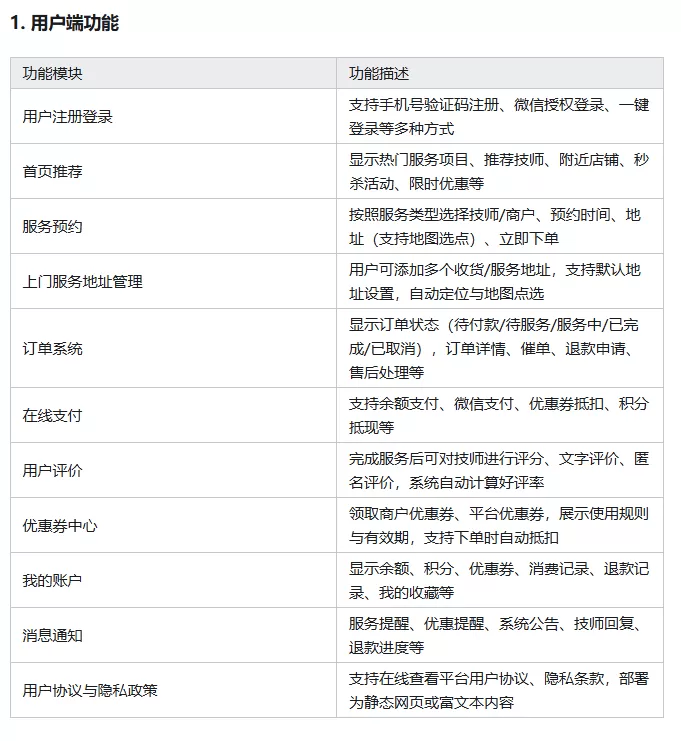Click the '订单系统' module cell
This screenshot has height=741, width=681.
pos(52,349)
